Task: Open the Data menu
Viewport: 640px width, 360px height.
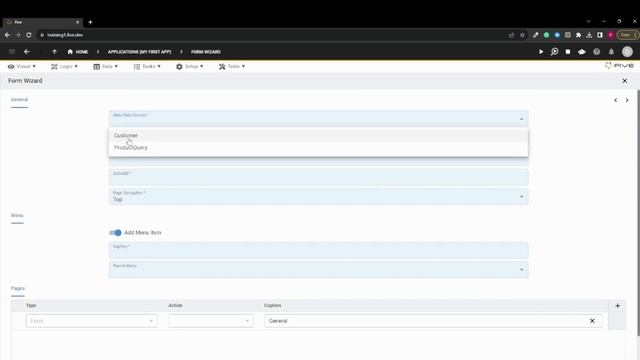Action: pos(106,67)
